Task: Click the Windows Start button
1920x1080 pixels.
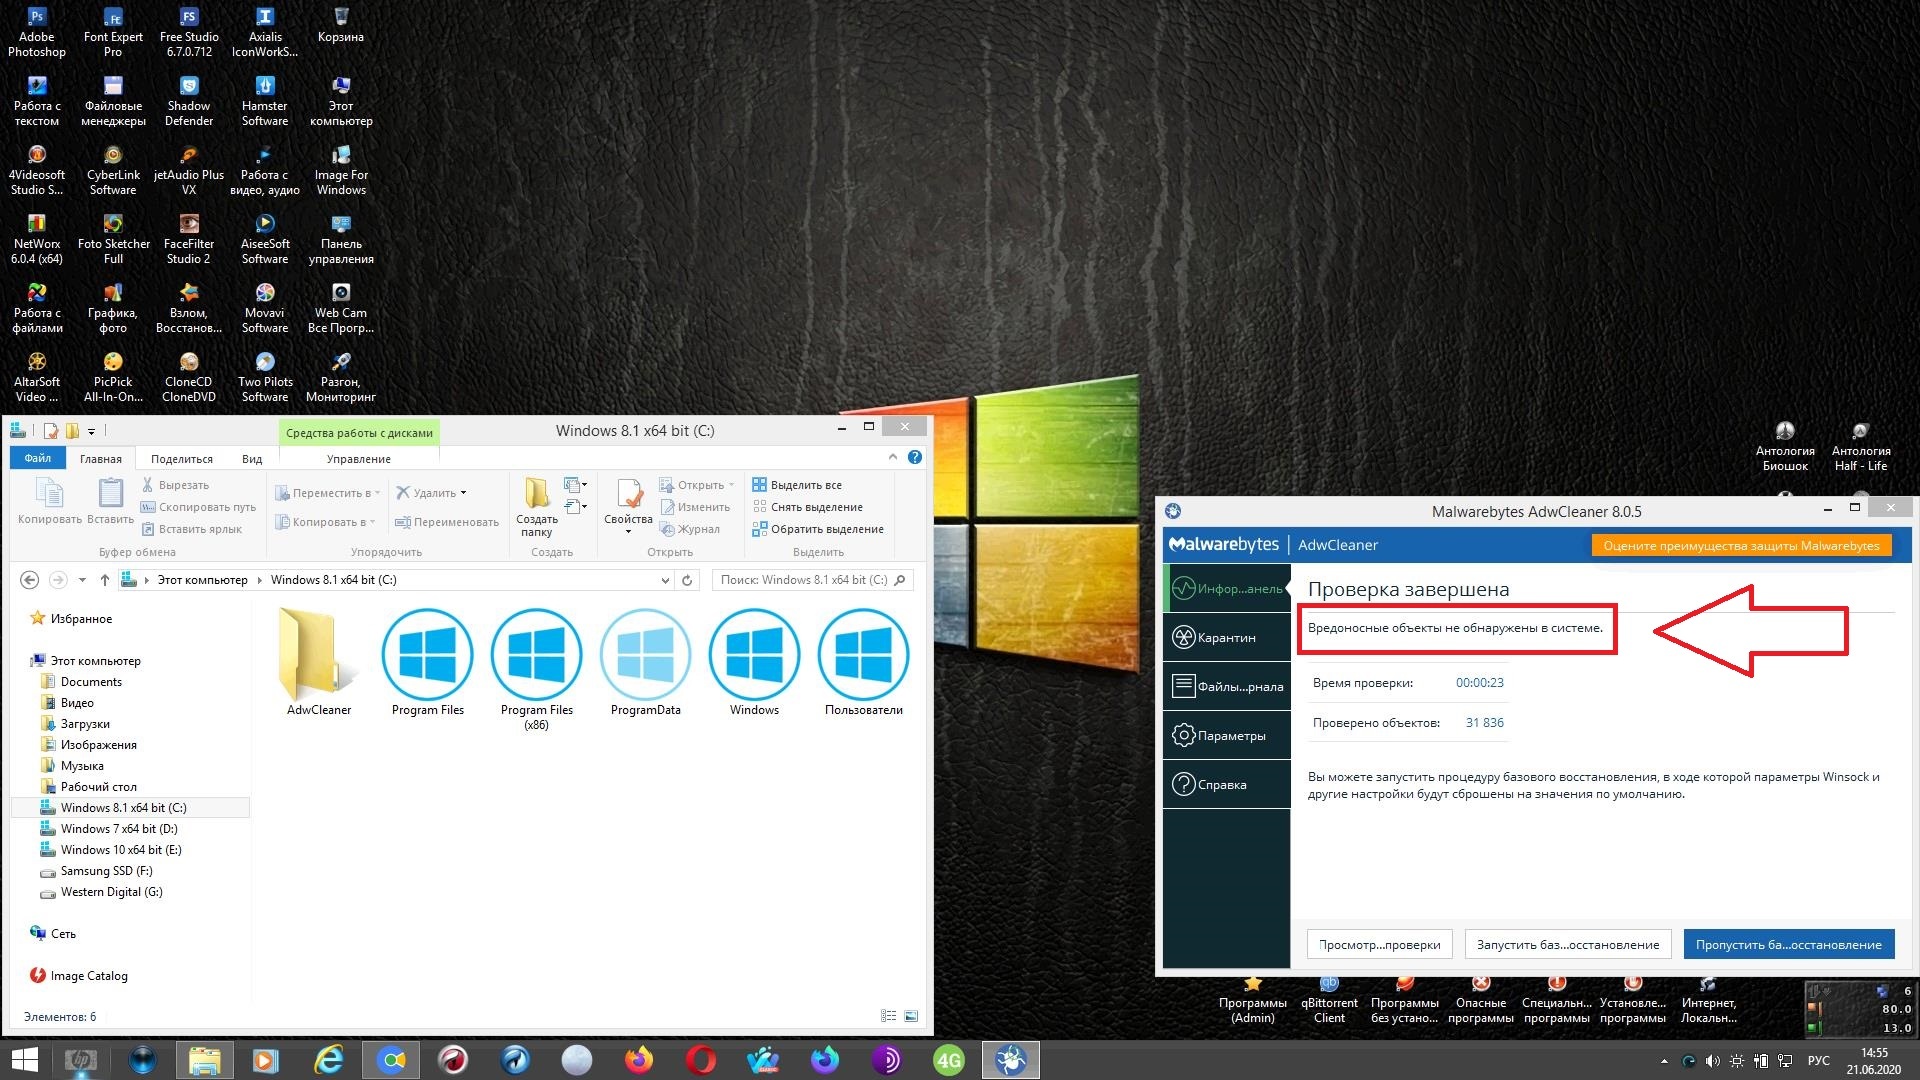Action: point(24,1060)
